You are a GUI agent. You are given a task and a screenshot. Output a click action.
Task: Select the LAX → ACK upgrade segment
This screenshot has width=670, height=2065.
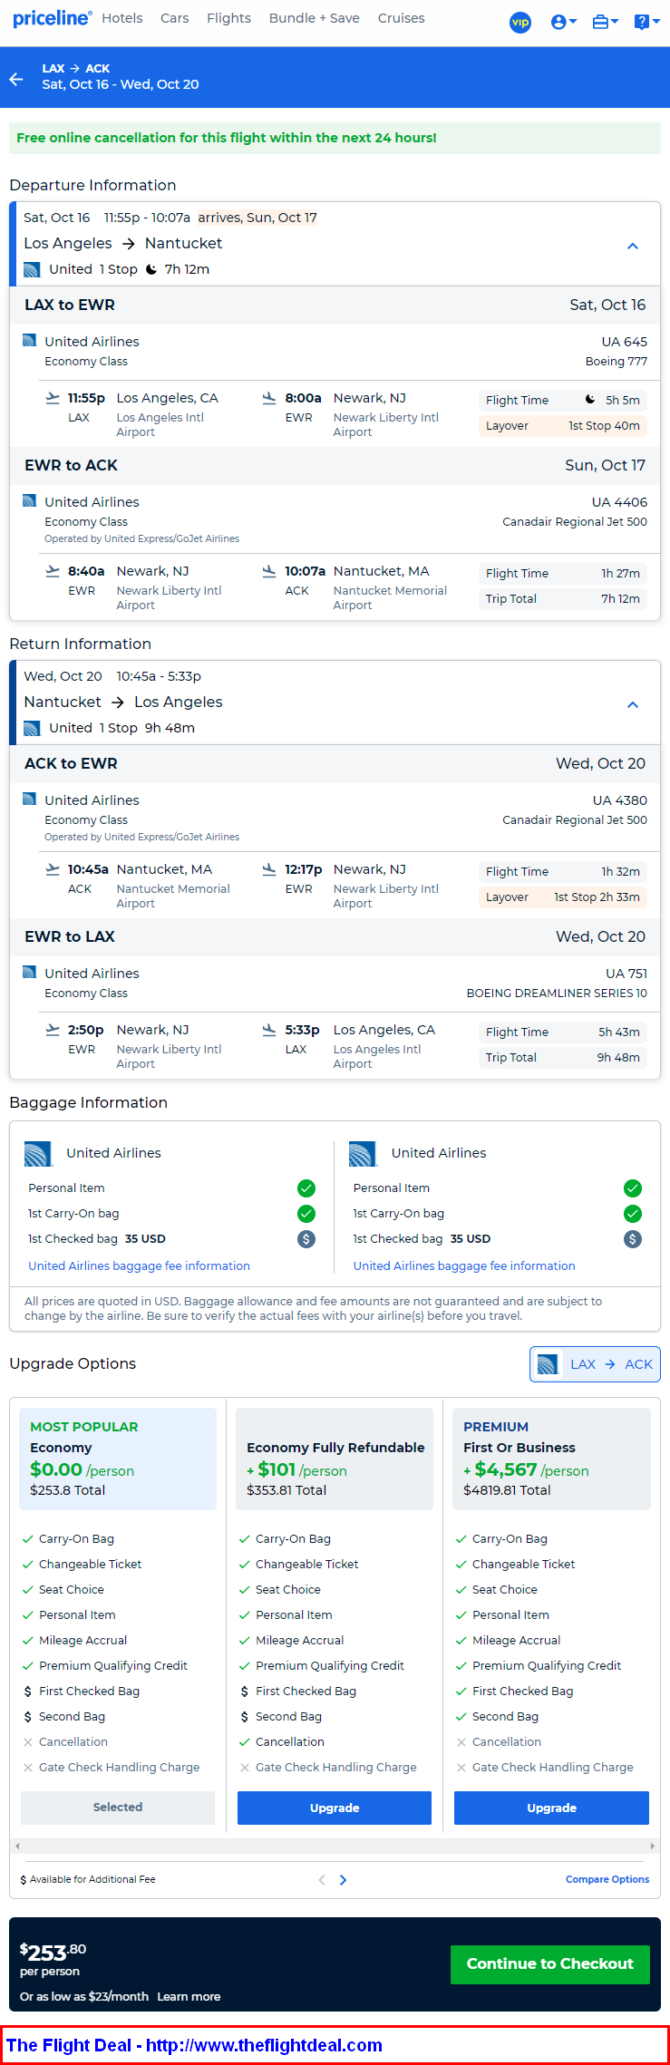coord(595,1364)
